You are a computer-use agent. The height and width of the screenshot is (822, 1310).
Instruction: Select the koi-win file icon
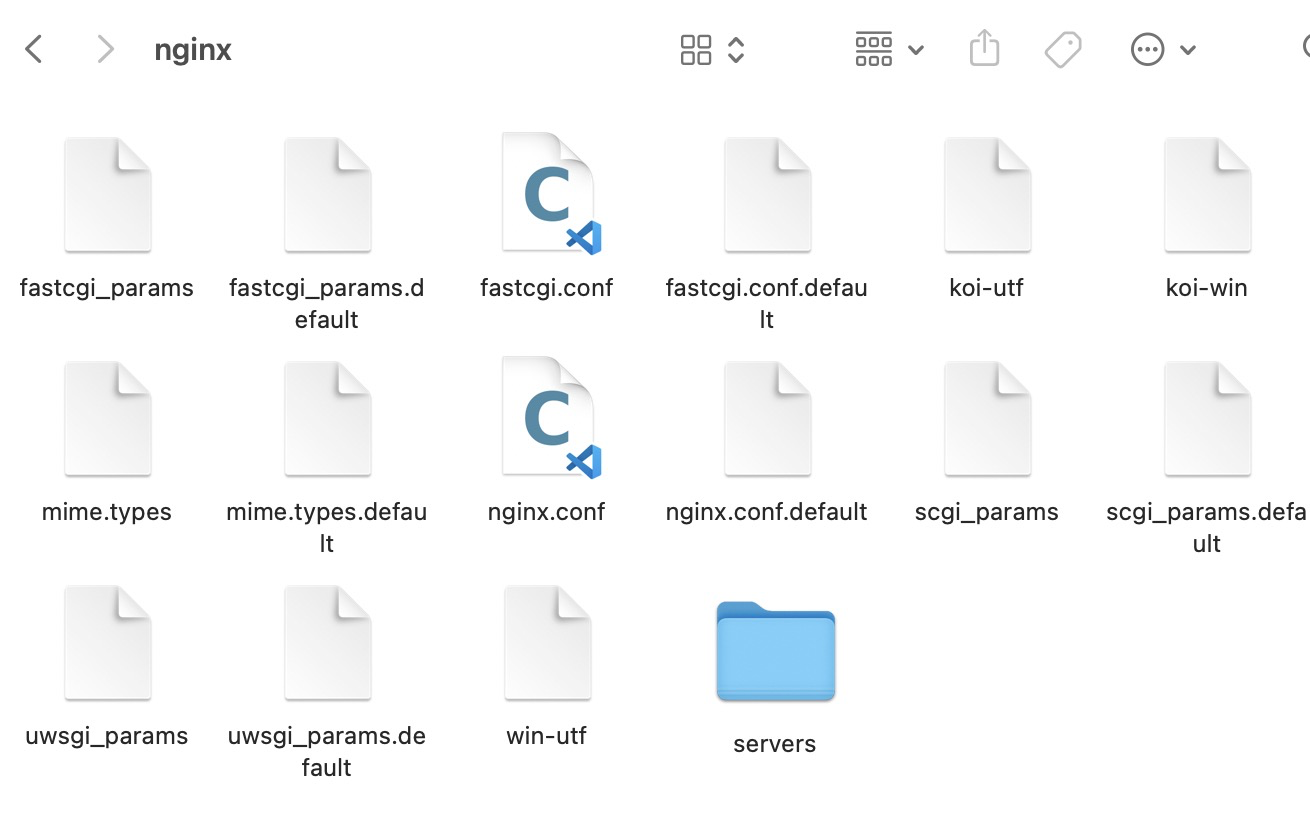coord(1207,195)
